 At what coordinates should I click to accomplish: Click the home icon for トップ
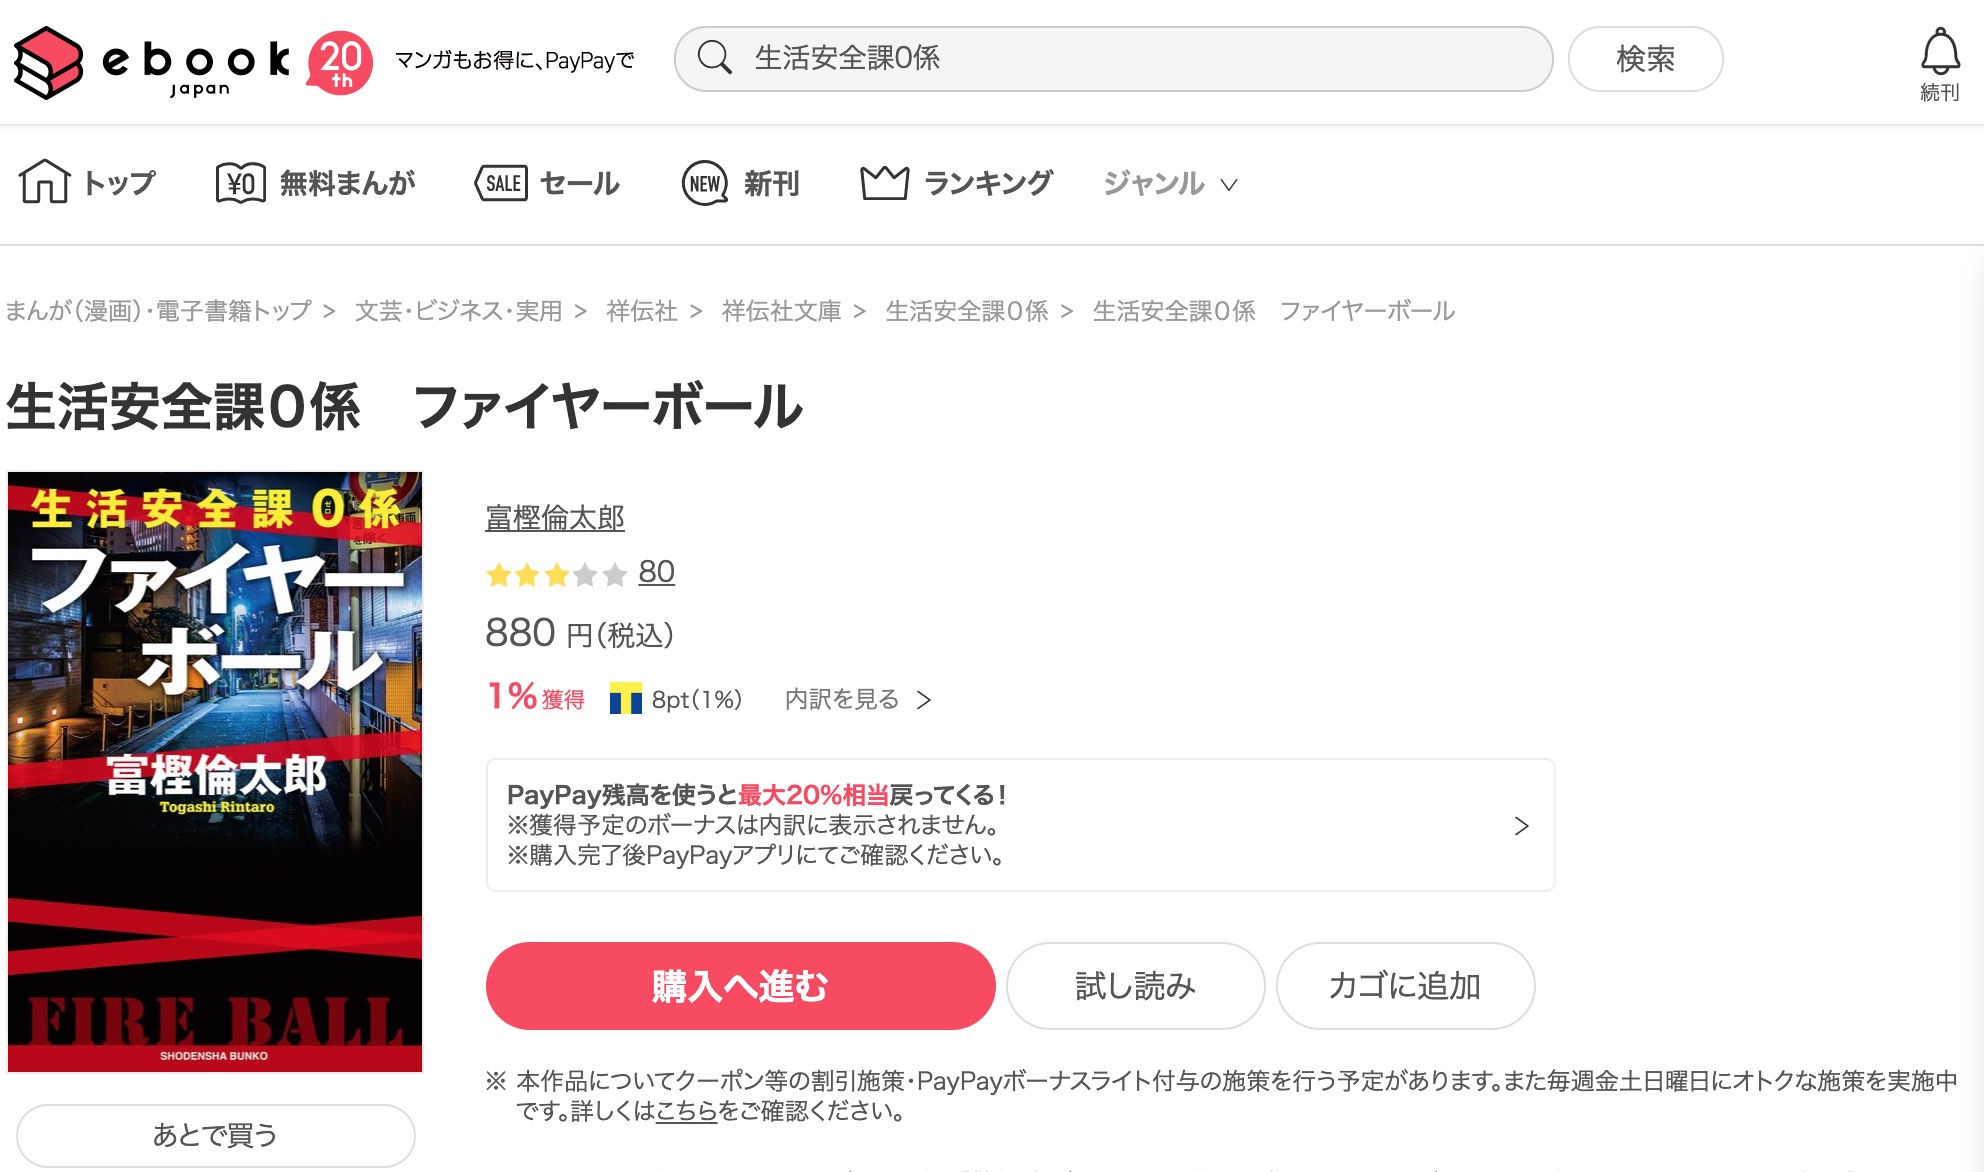tap(44, 182)
